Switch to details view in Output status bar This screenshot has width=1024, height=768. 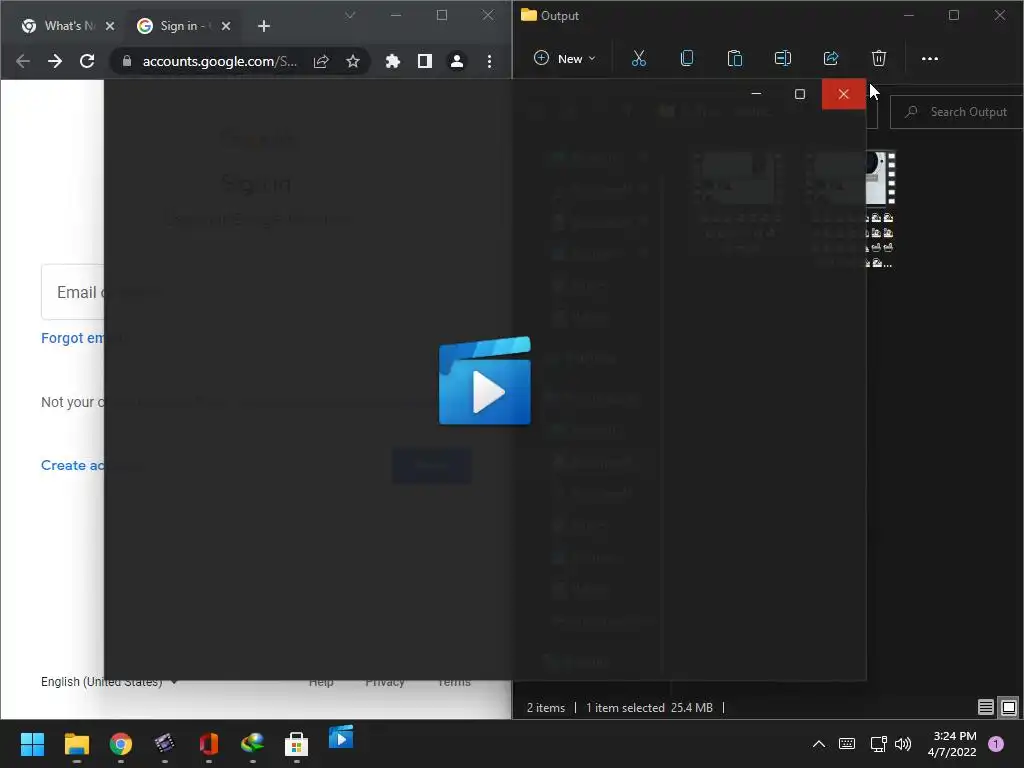(985, 707)
